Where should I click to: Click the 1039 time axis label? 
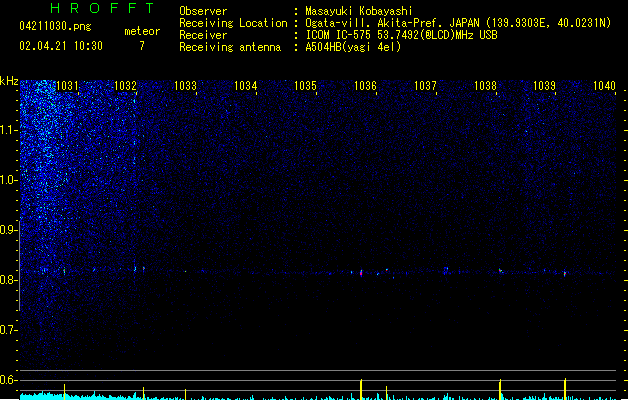point(544,86)
